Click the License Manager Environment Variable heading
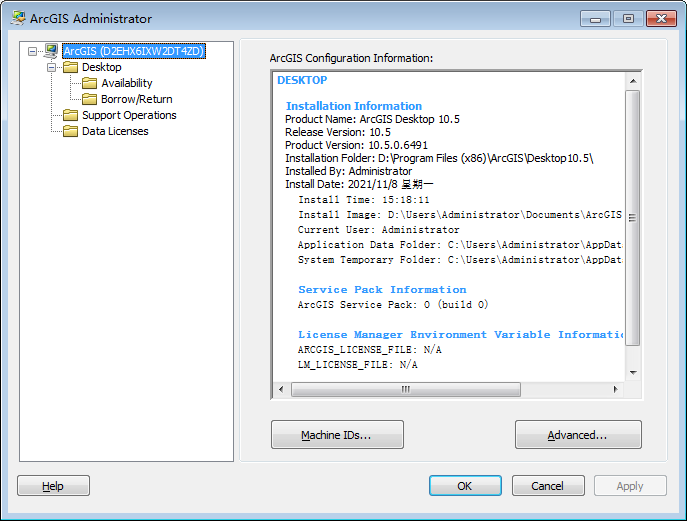This screenshot has width=687, height=521. click(460, 335)
